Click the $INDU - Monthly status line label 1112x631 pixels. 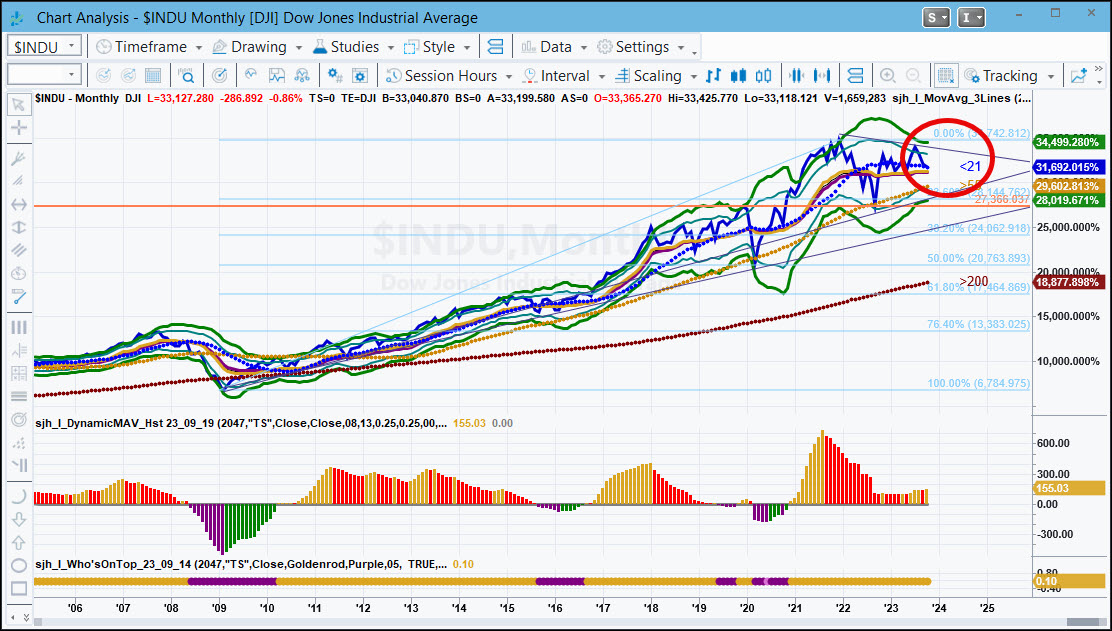tap(77, 98)
